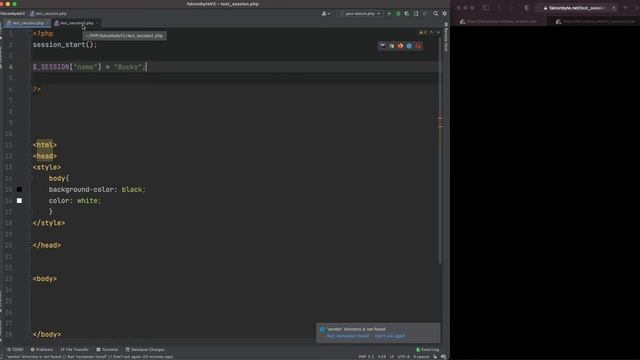Click Don't ask again link in notification
The height and width of the screenshot is (360, 640).
coord(390,336)
